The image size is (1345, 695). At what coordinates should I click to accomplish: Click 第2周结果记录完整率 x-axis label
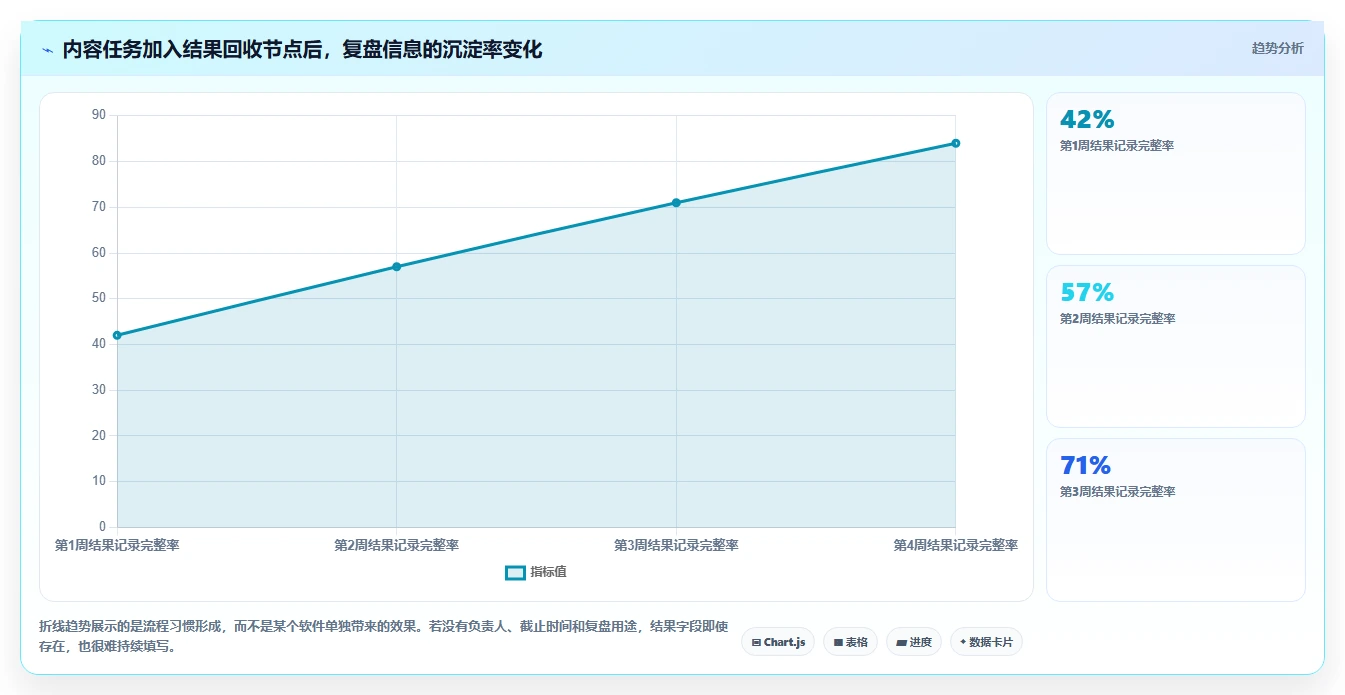tap(396, 545)
